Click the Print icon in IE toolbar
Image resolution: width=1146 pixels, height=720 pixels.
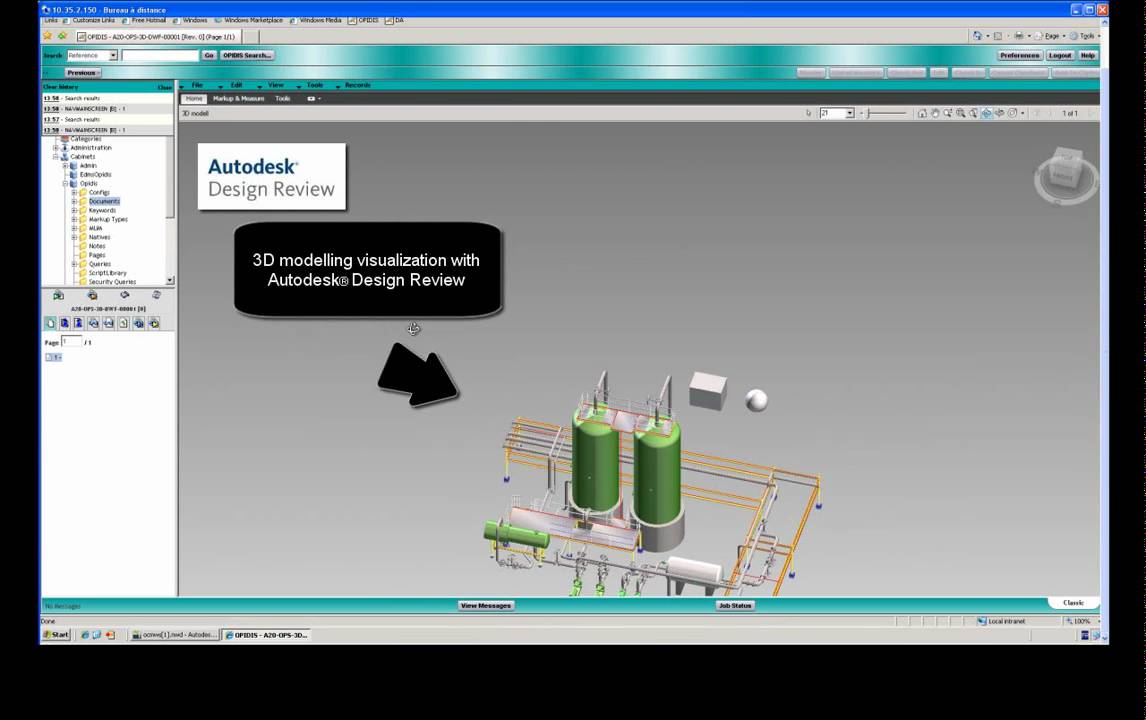1018,36
